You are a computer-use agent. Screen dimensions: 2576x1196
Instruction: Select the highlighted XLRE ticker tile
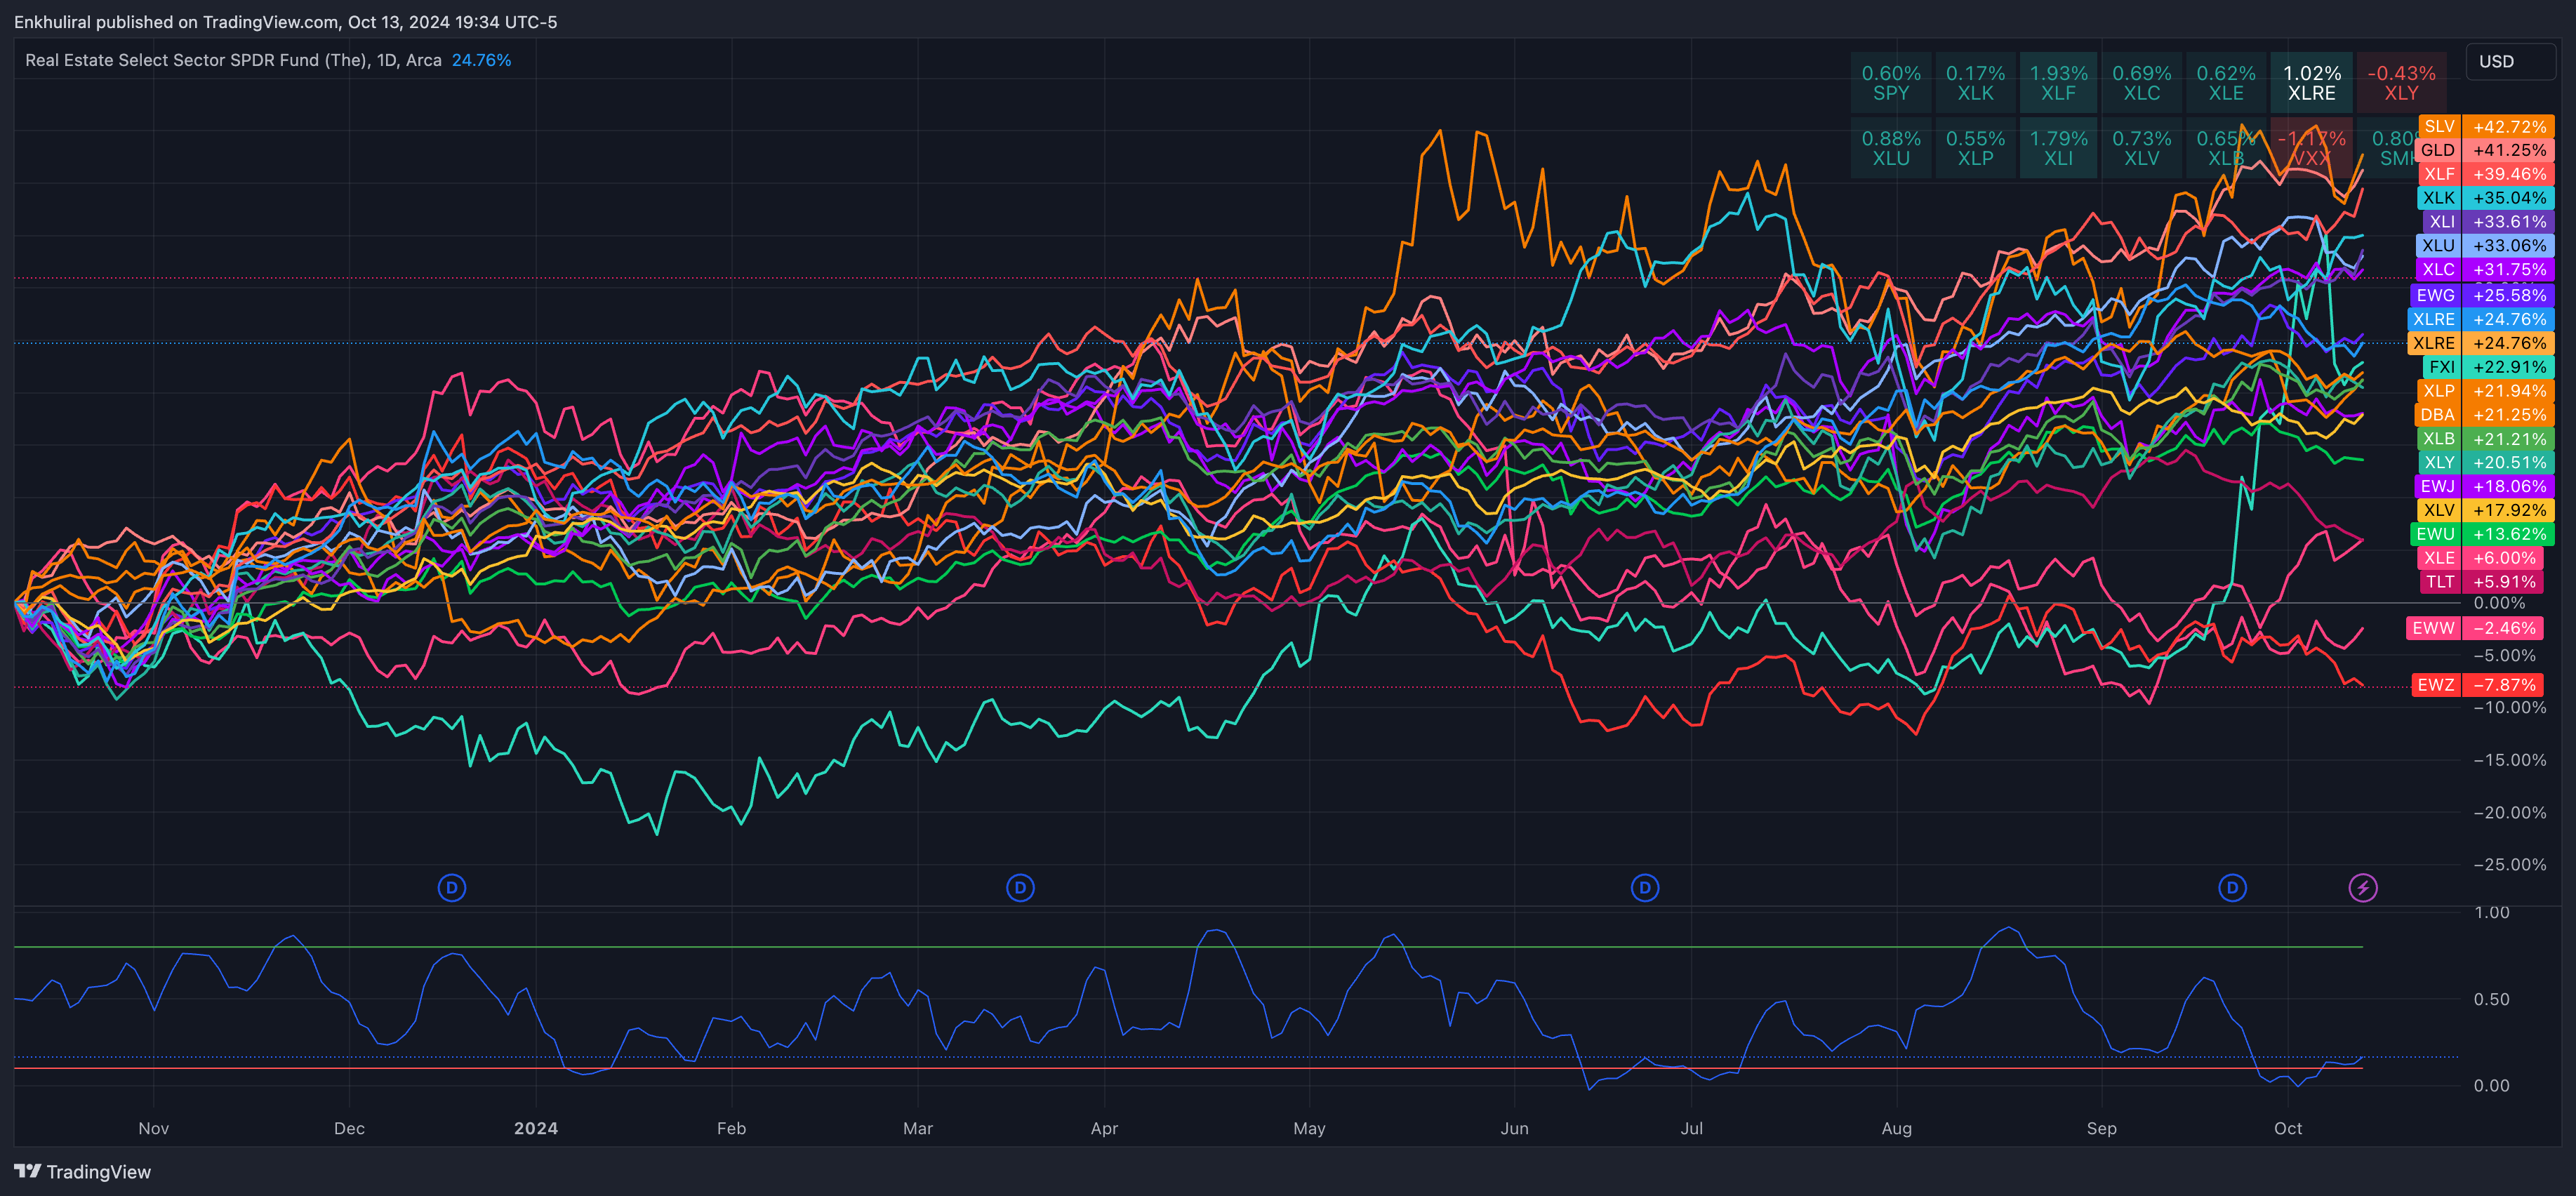[2311, 83]
